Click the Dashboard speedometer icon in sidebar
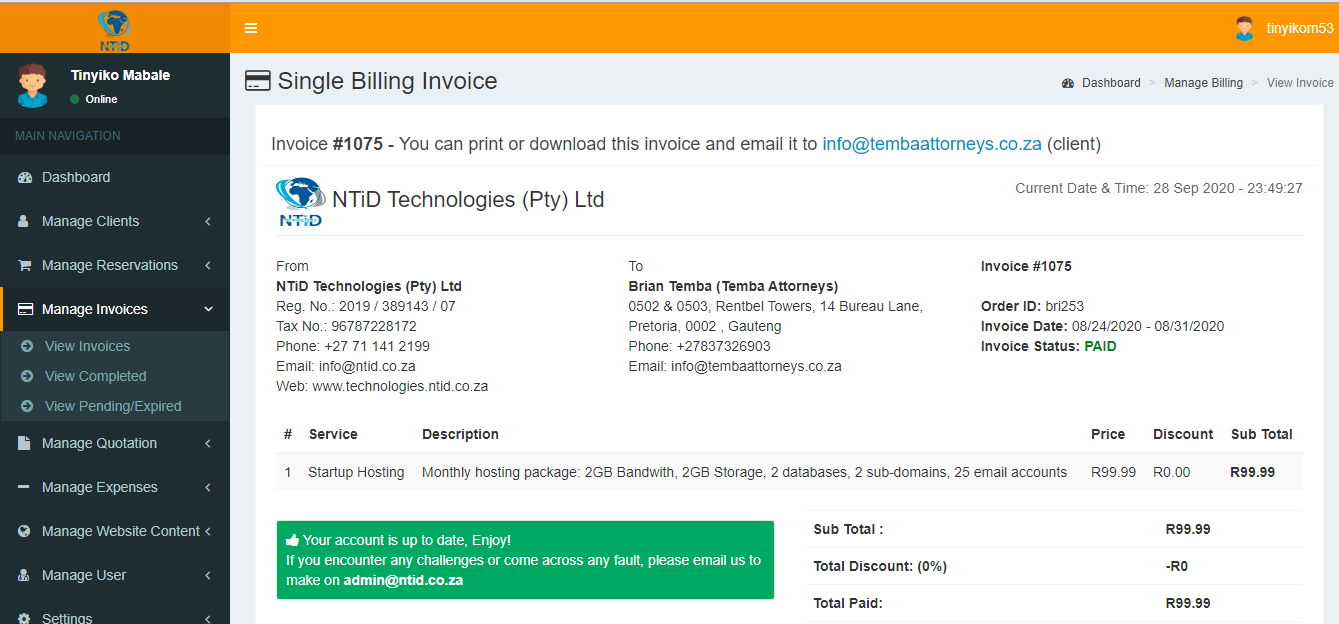This screenshot has width=1339, height=624. click(25, 177)
